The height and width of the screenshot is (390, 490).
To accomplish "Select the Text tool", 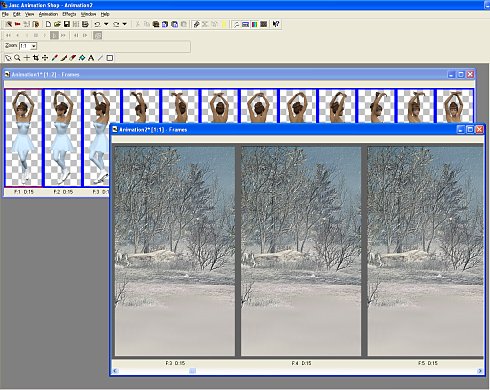I will click(91, 58).
